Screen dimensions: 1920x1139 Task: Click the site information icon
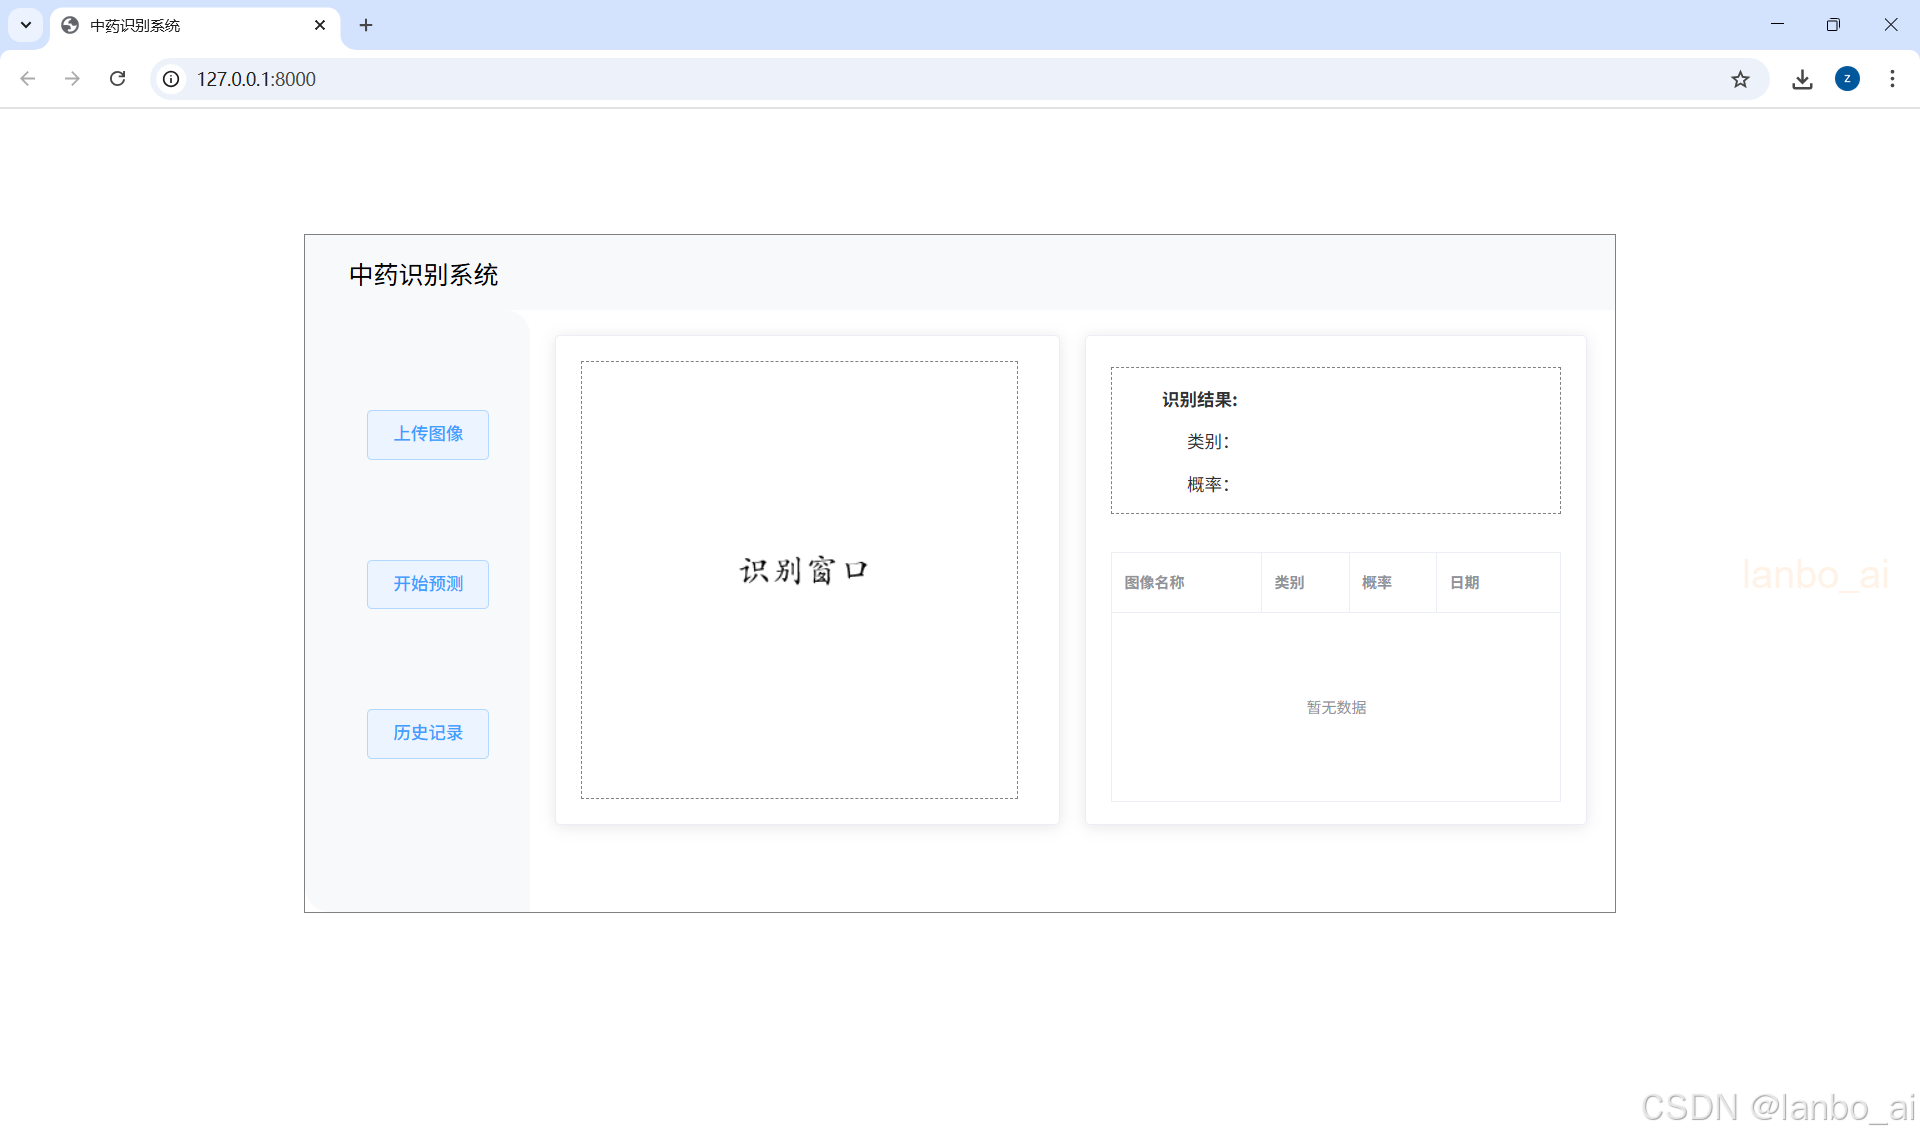tap(172, 79)
